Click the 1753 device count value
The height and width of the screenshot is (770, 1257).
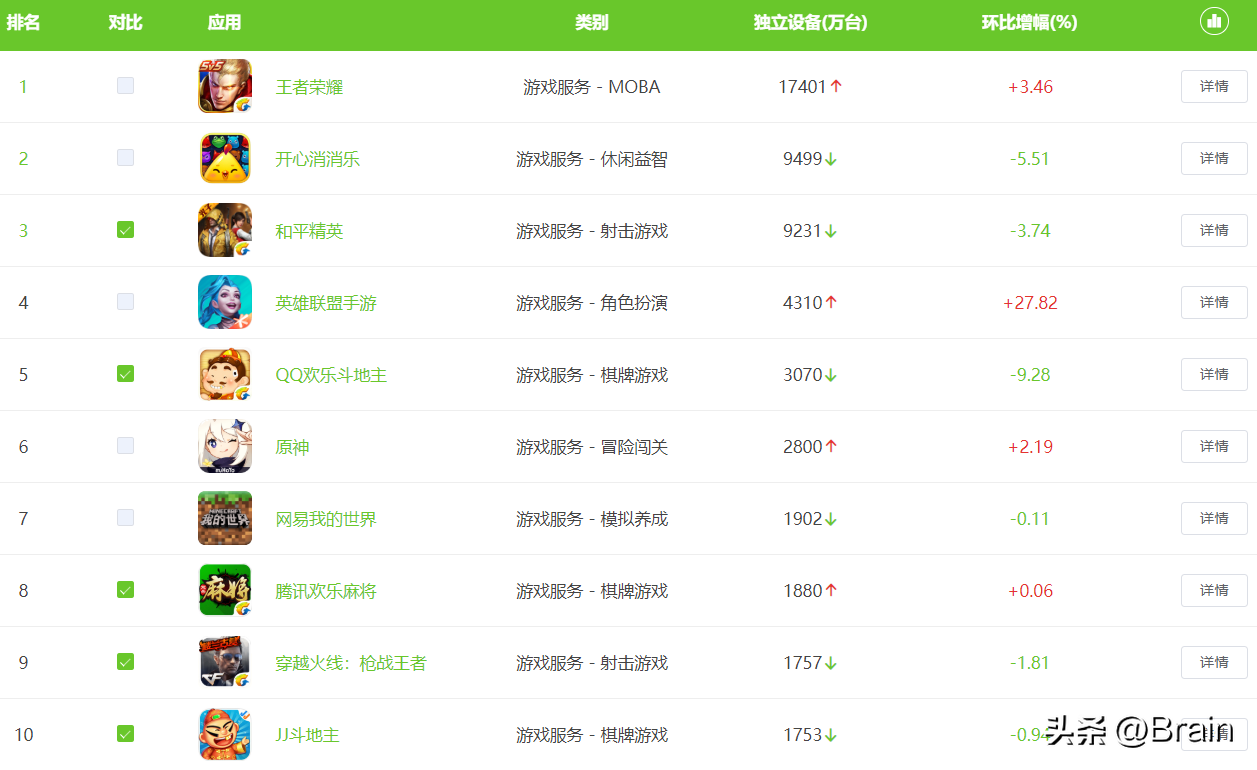coord(803,735)
